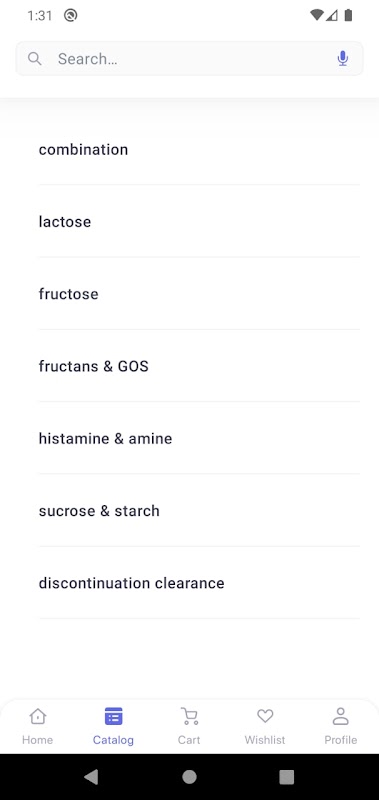Image resolution: width=379 pixels, height=800 pixels.
Task: Tap the Android home circle button
Action: 189,777
